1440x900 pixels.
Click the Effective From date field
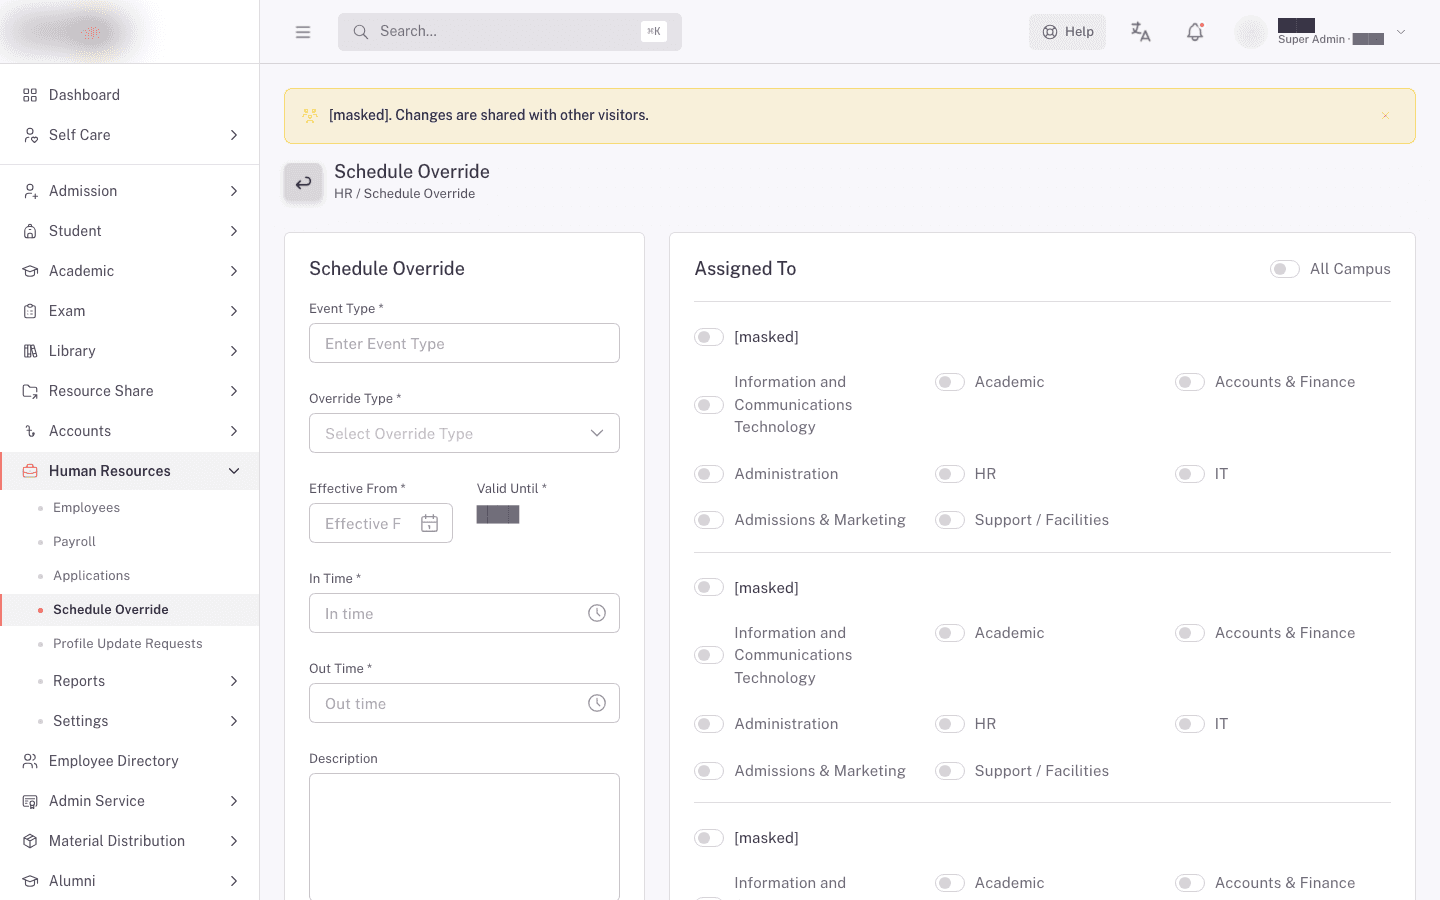[x=381, y=523]
